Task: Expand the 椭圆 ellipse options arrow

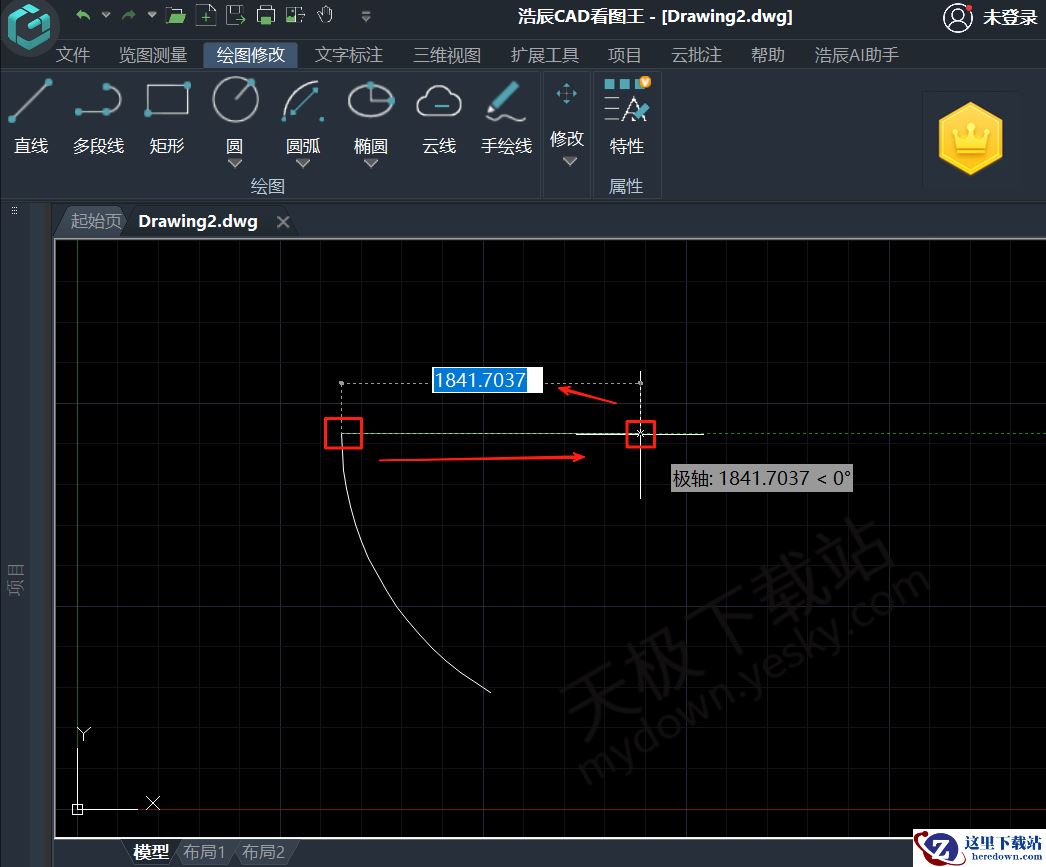Action: click(371, 164)
